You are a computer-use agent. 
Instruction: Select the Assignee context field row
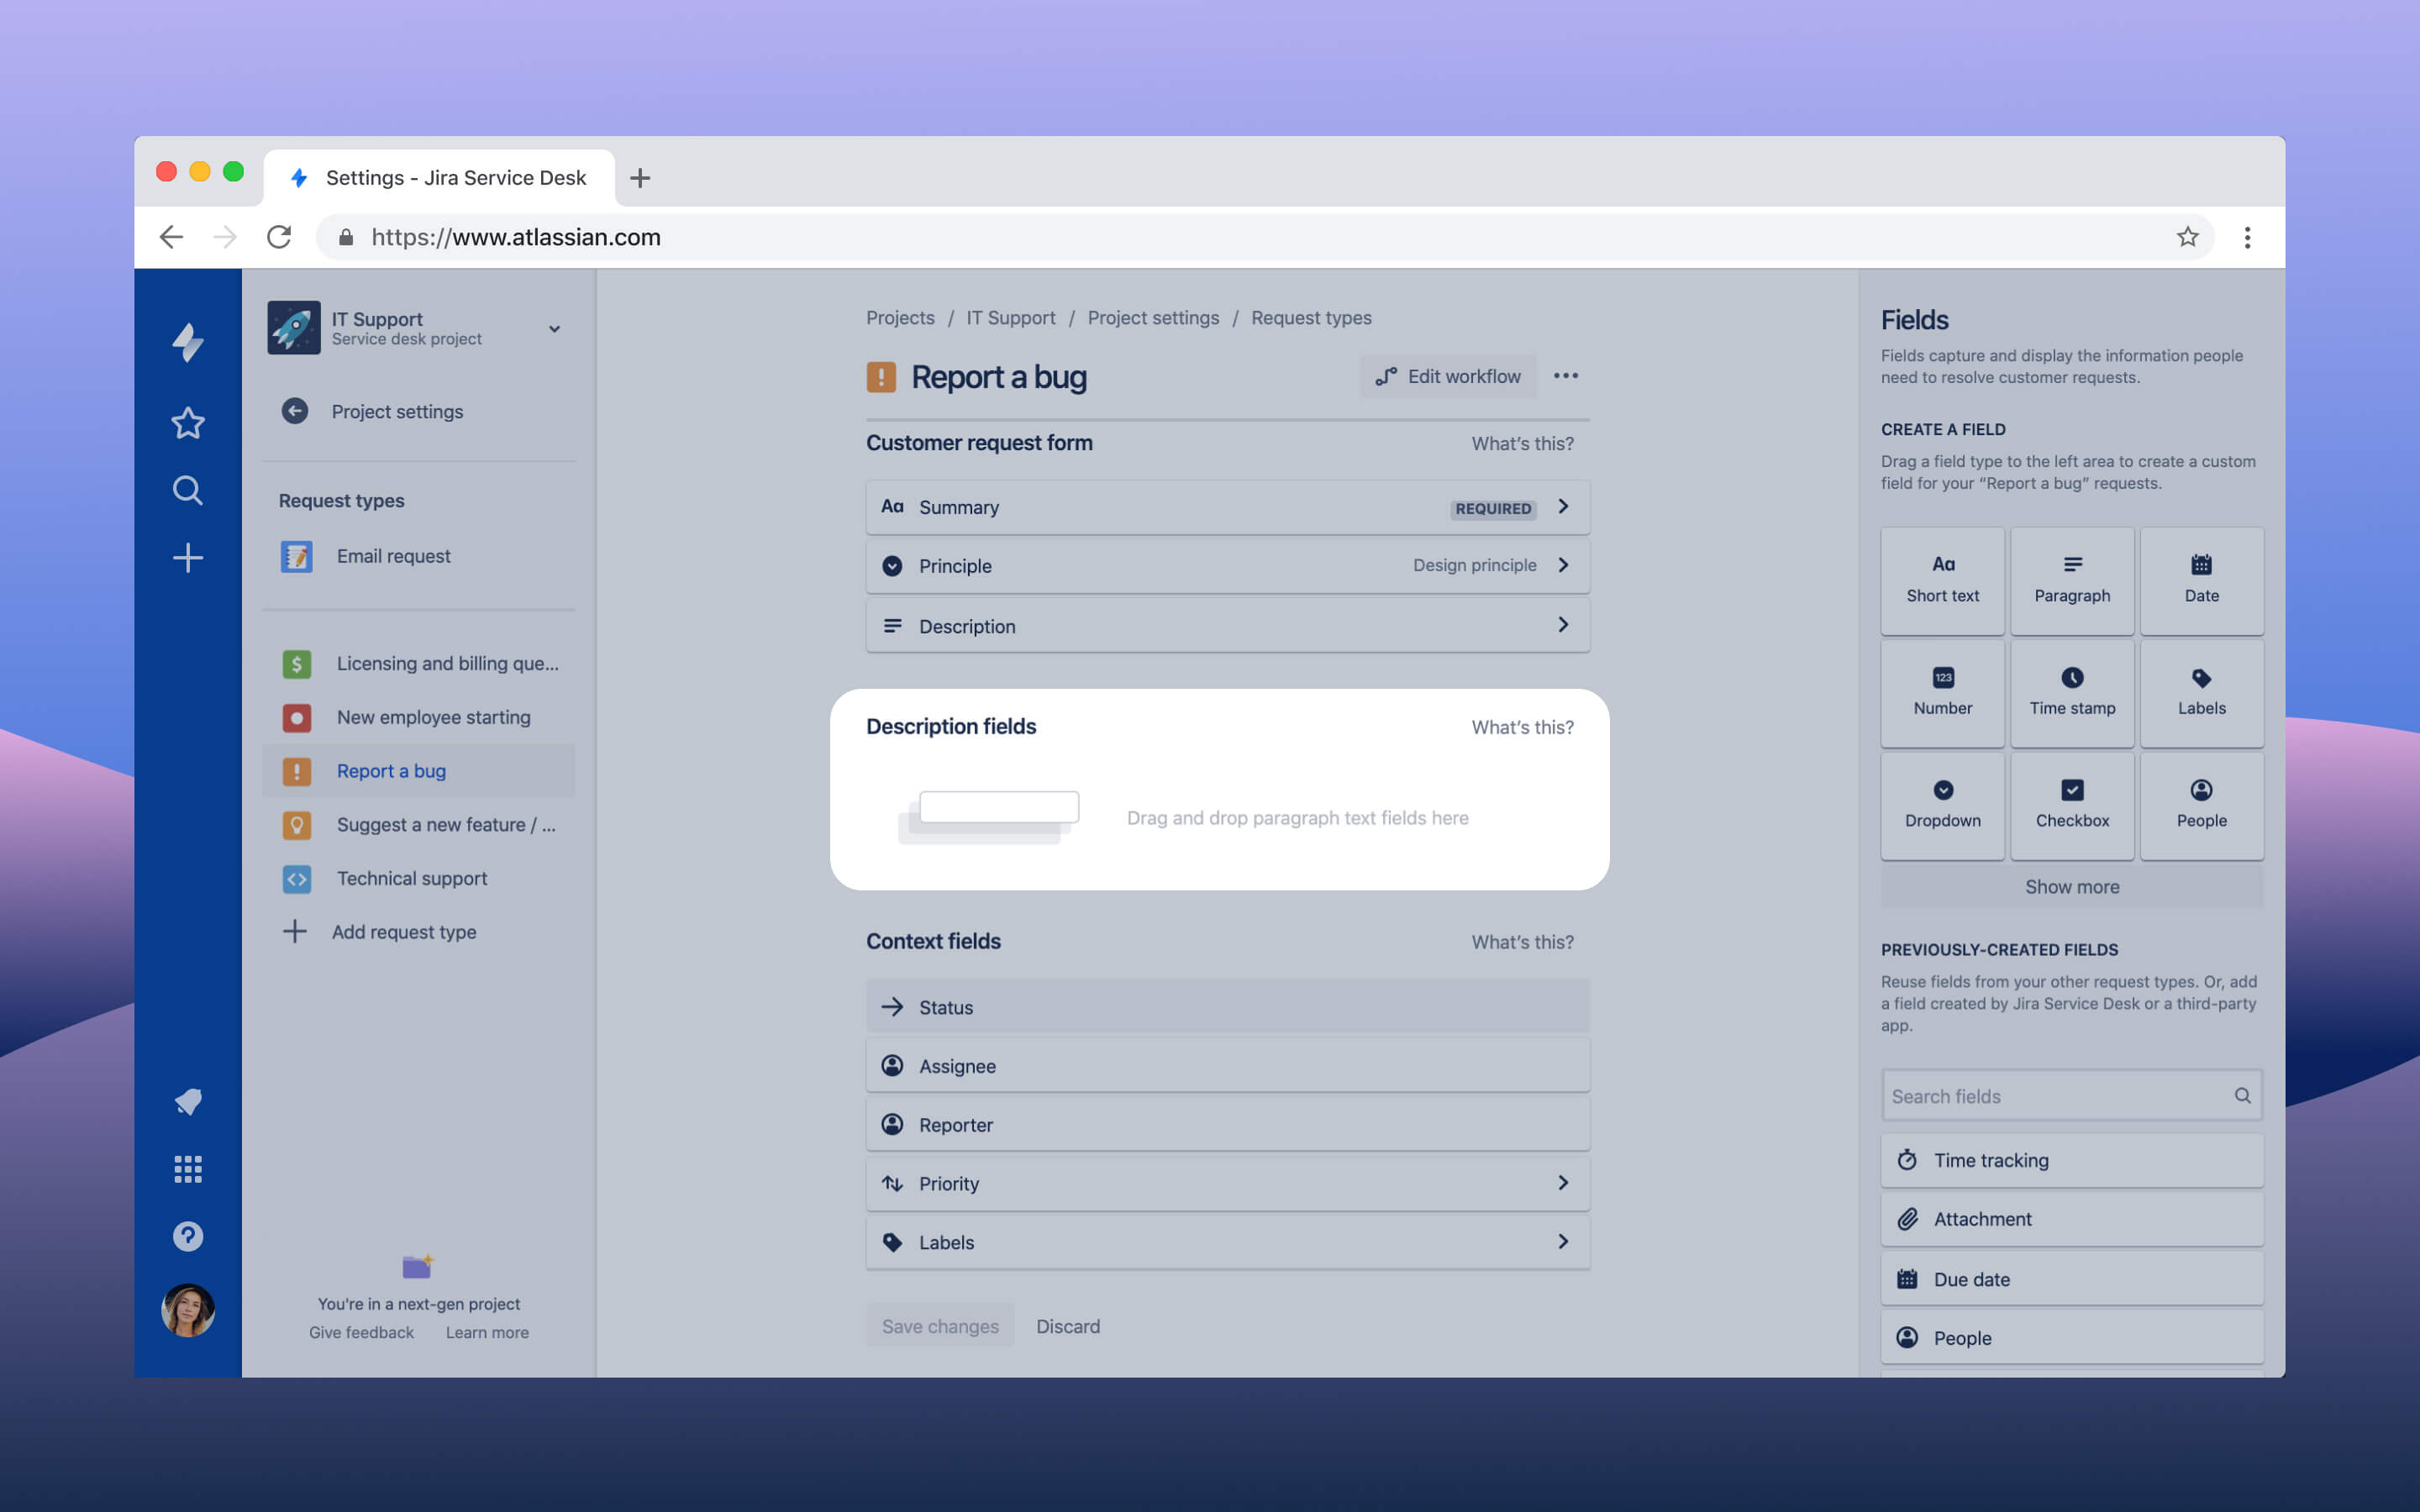[x=1227, y=1066]
